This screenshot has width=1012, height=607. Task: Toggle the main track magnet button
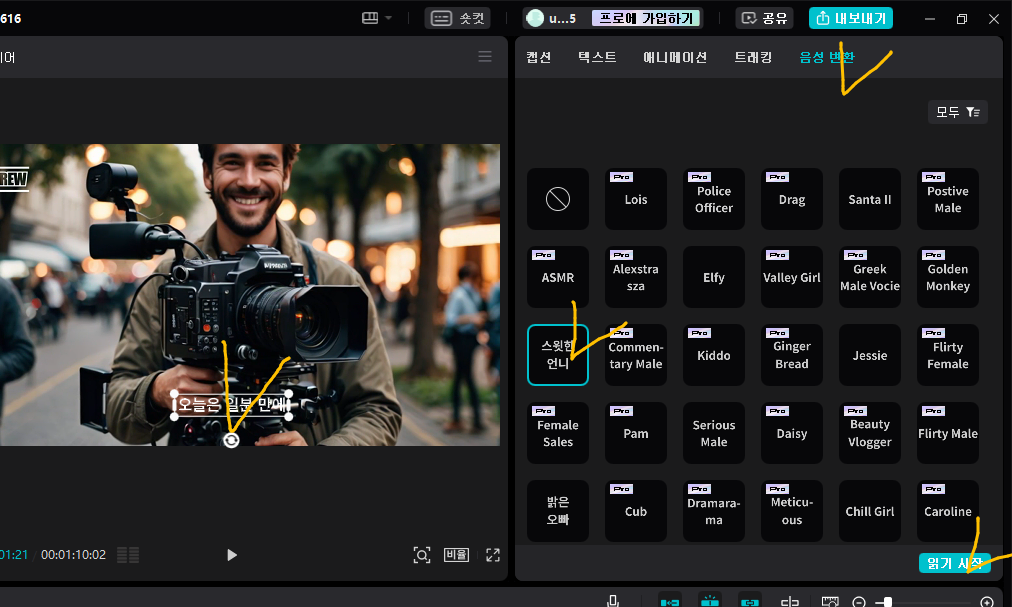[670, 601]
